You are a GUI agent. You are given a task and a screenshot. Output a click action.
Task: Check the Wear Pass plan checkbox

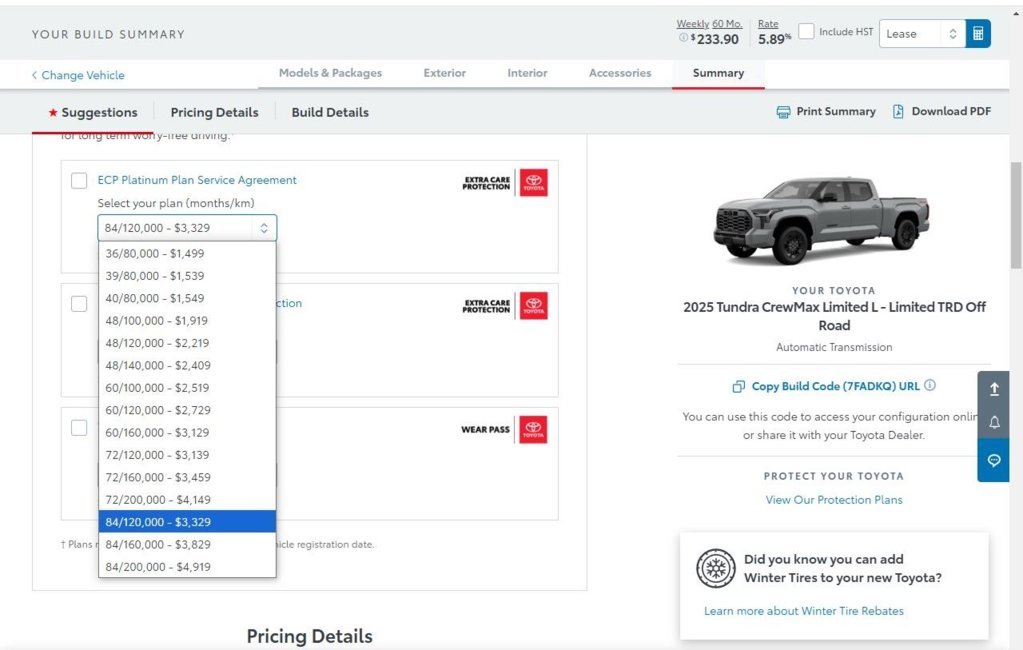pyautogui.click(x=79, y=428)
